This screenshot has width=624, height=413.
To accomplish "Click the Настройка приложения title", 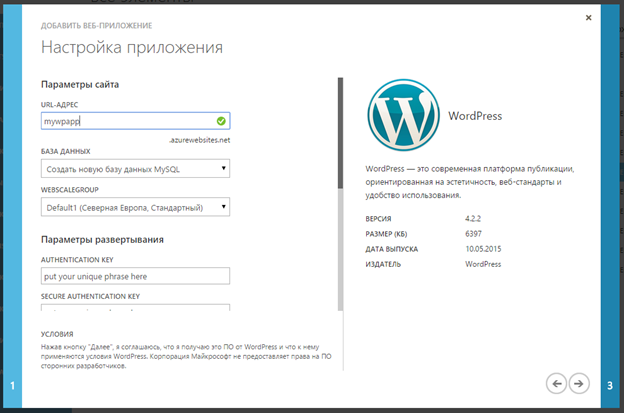I will point(131,47).
